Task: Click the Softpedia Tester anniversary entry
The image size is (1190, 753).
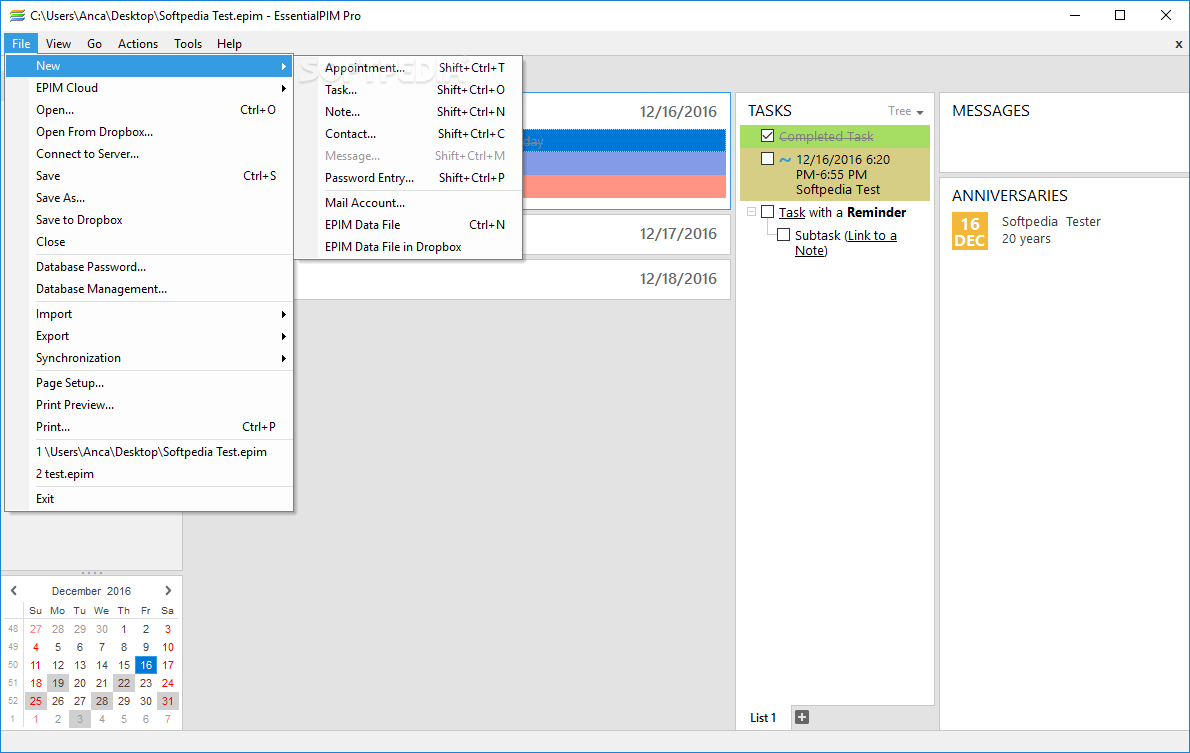Action: tap(1051, 230)
